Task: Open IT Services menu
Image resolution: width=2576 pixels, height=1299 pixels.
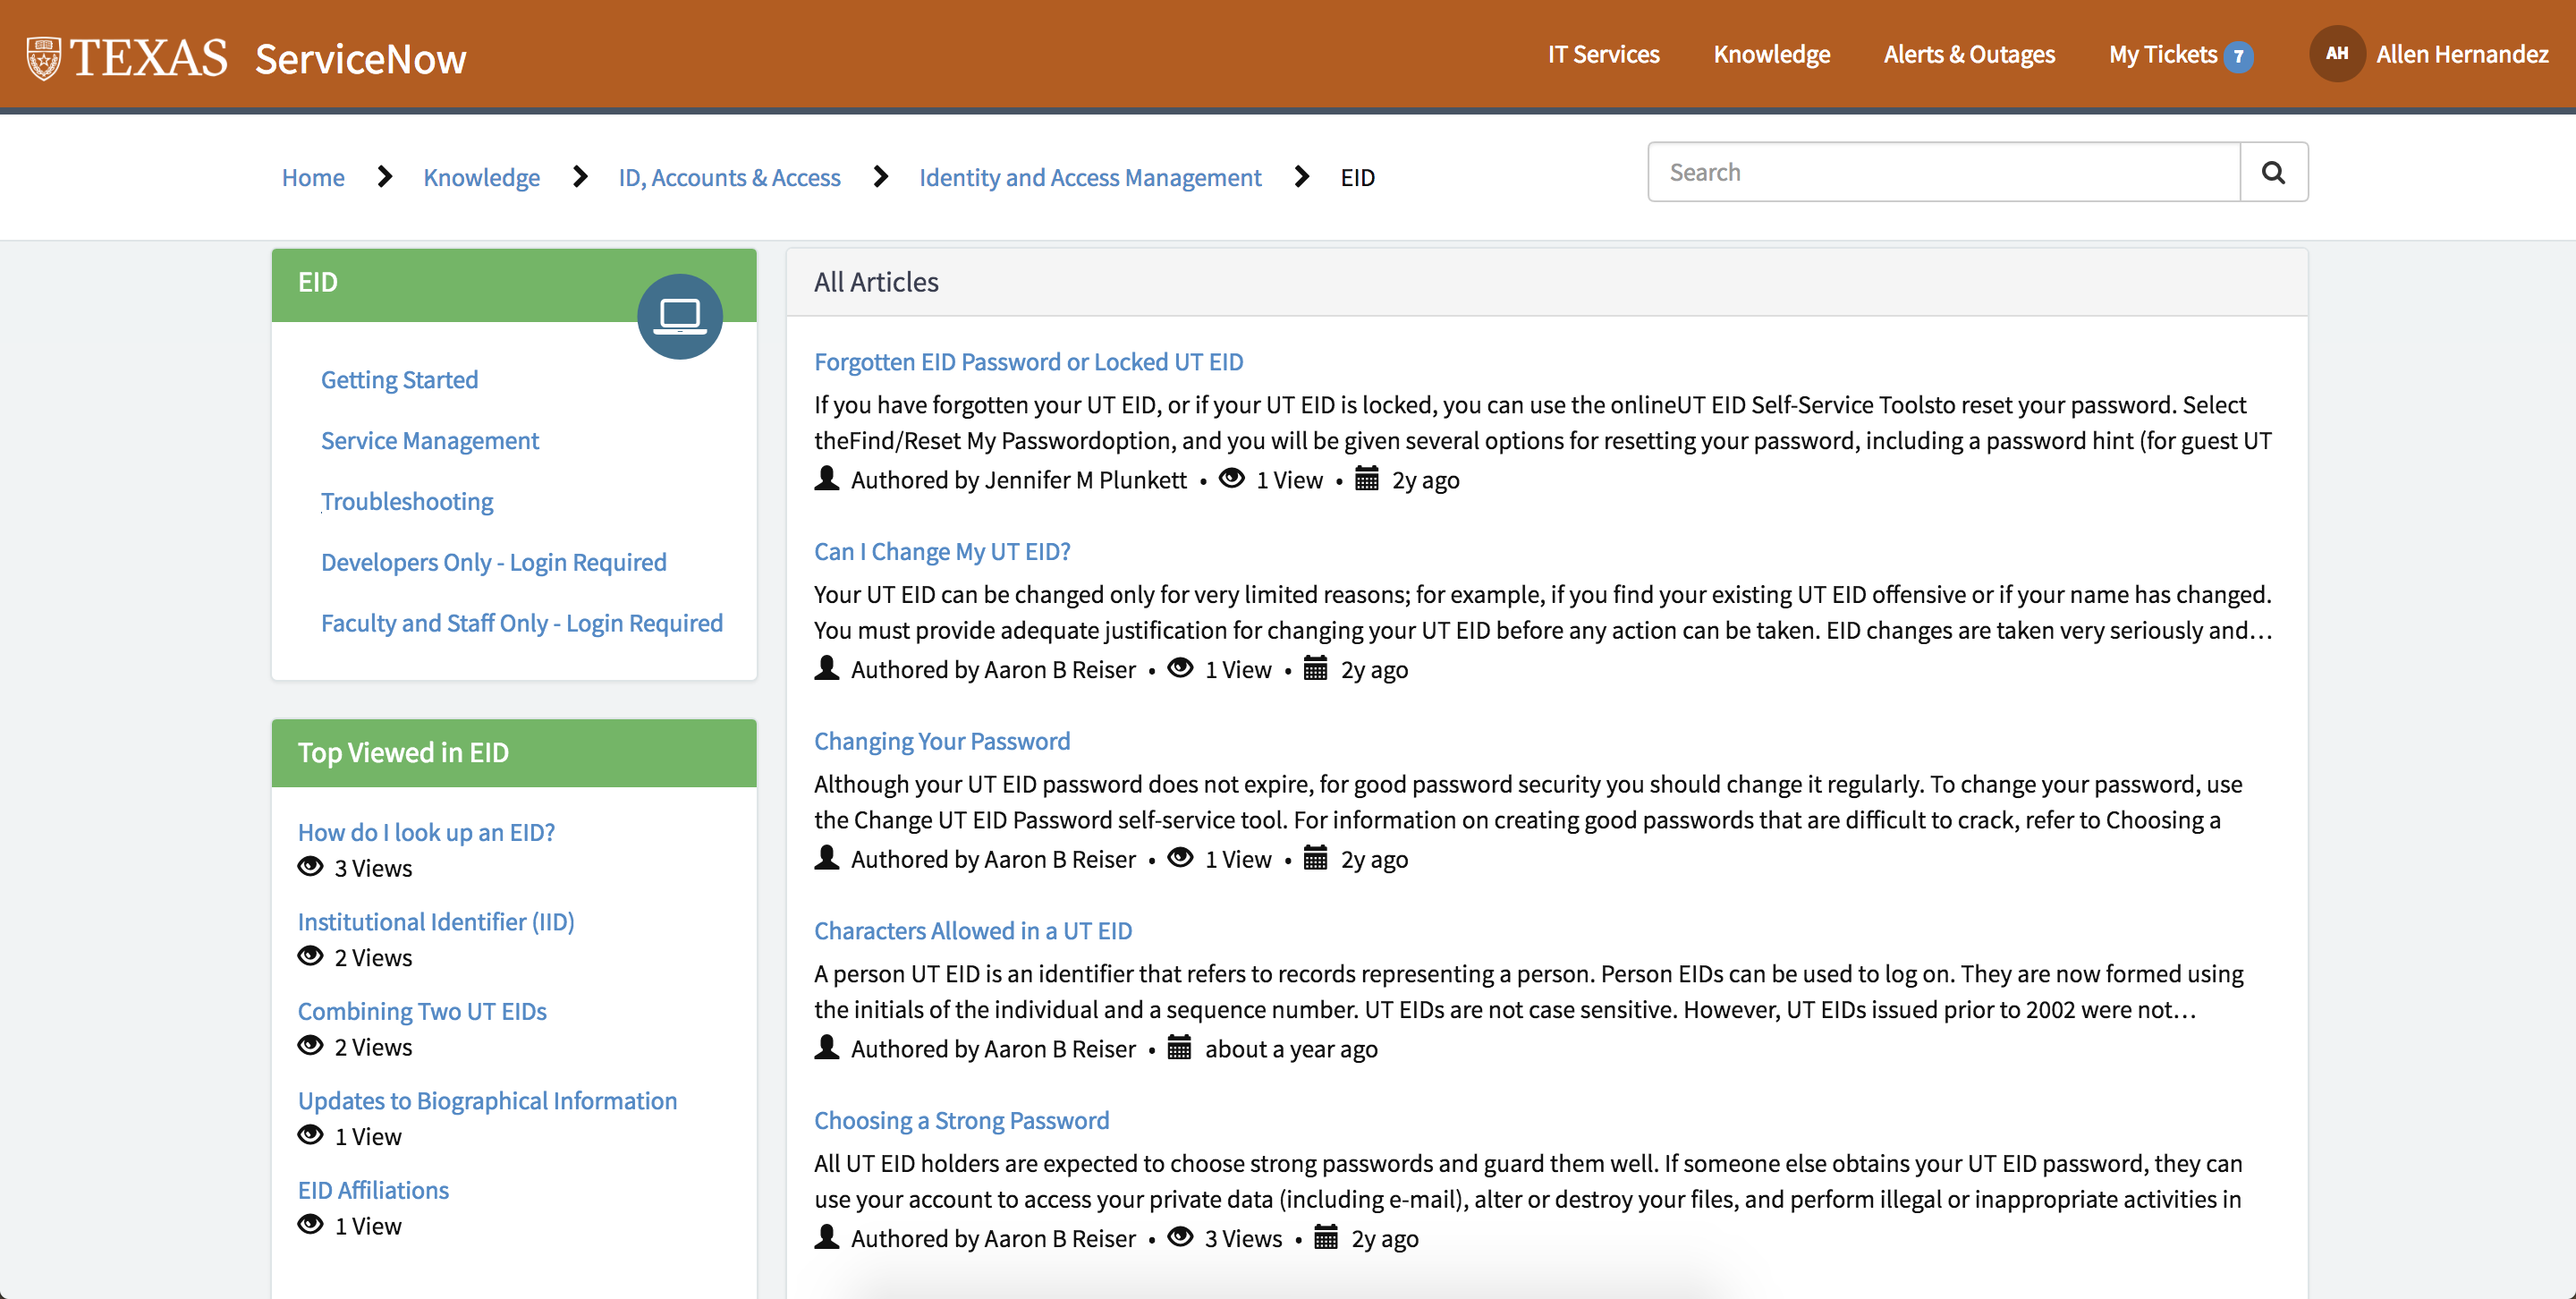Action: [x=1603, y=54]
